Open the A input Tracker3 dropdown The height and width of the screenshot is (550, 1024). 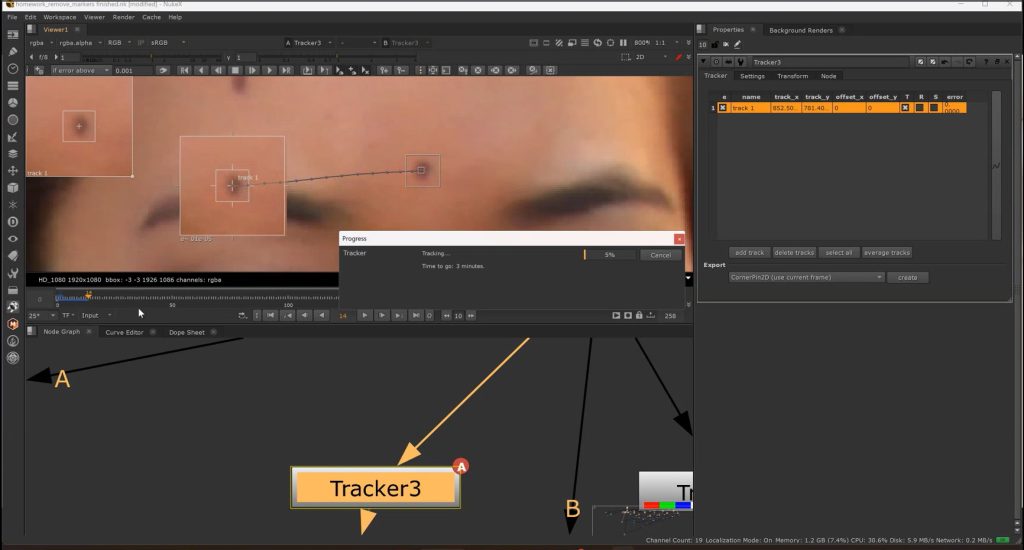[x=308, y=43]
